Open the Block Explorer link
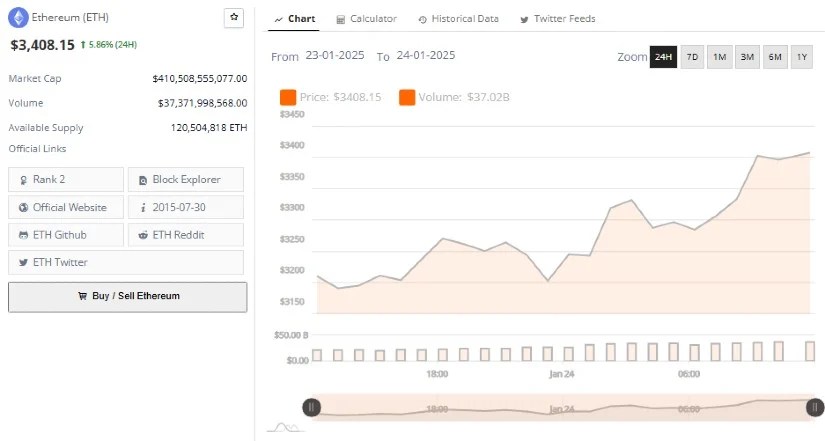Image resolution: width=825 pixels, height=441 pixels. 186,180
